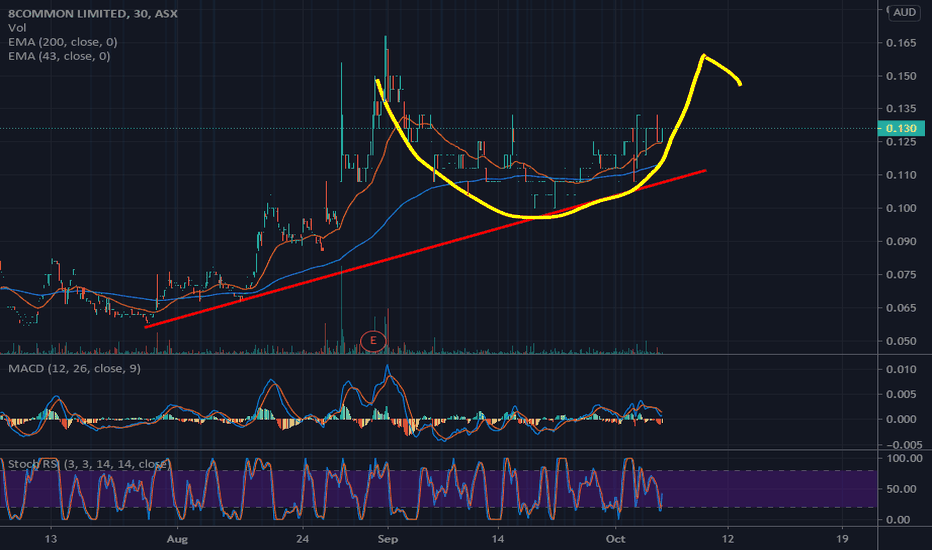
Task: Click the 0.165 price axis label
Action: tap(901, 43)
